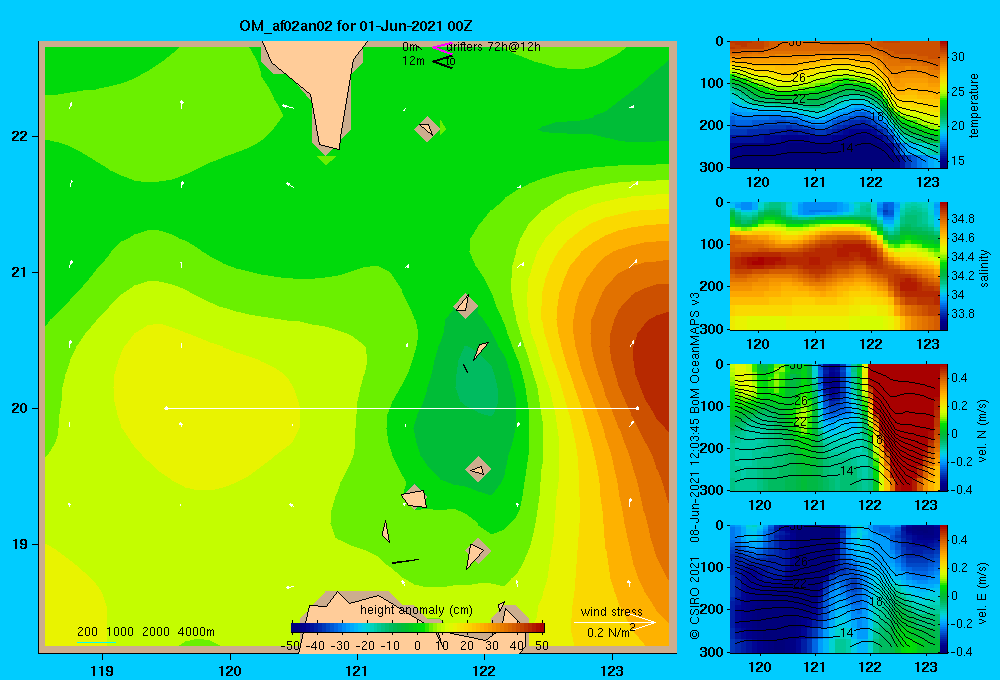The height and width of the screenshot is (680, 1000).
Task: Click latitude label 21 on main map
Action: click(x=19, y=272)
